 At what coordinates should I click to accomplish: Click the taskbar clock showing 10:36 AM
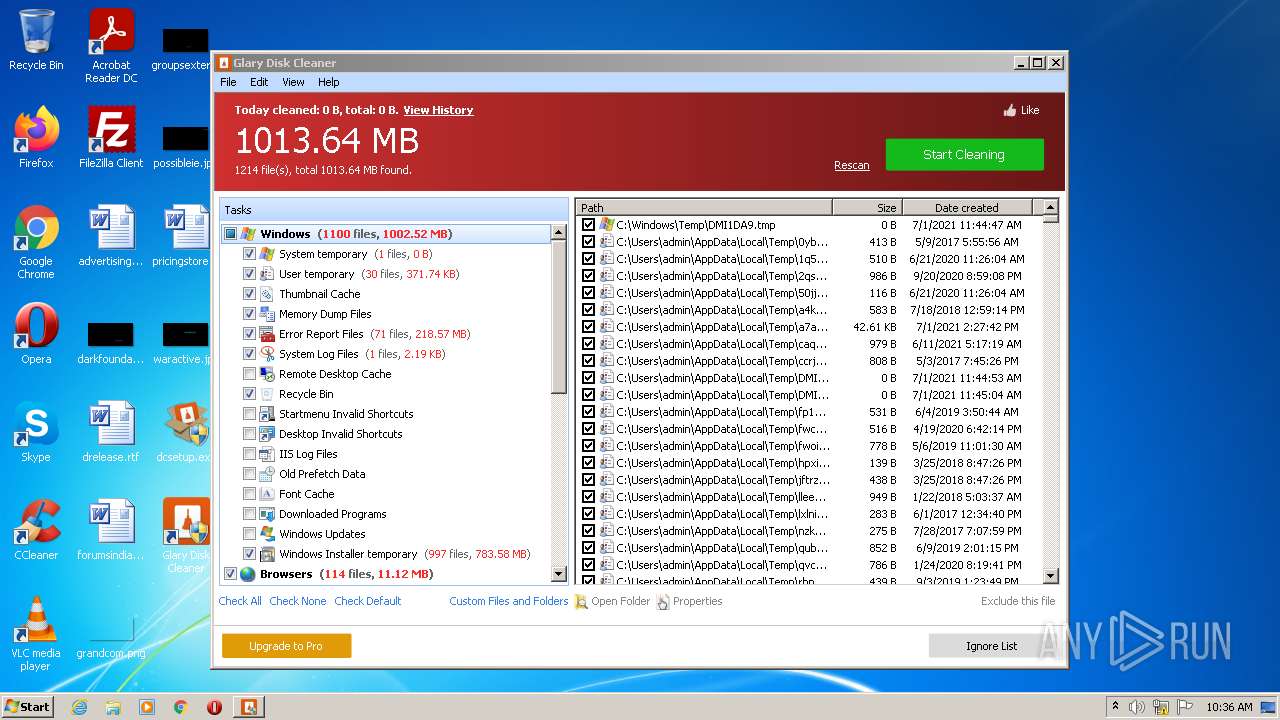tap(1229, 707)
